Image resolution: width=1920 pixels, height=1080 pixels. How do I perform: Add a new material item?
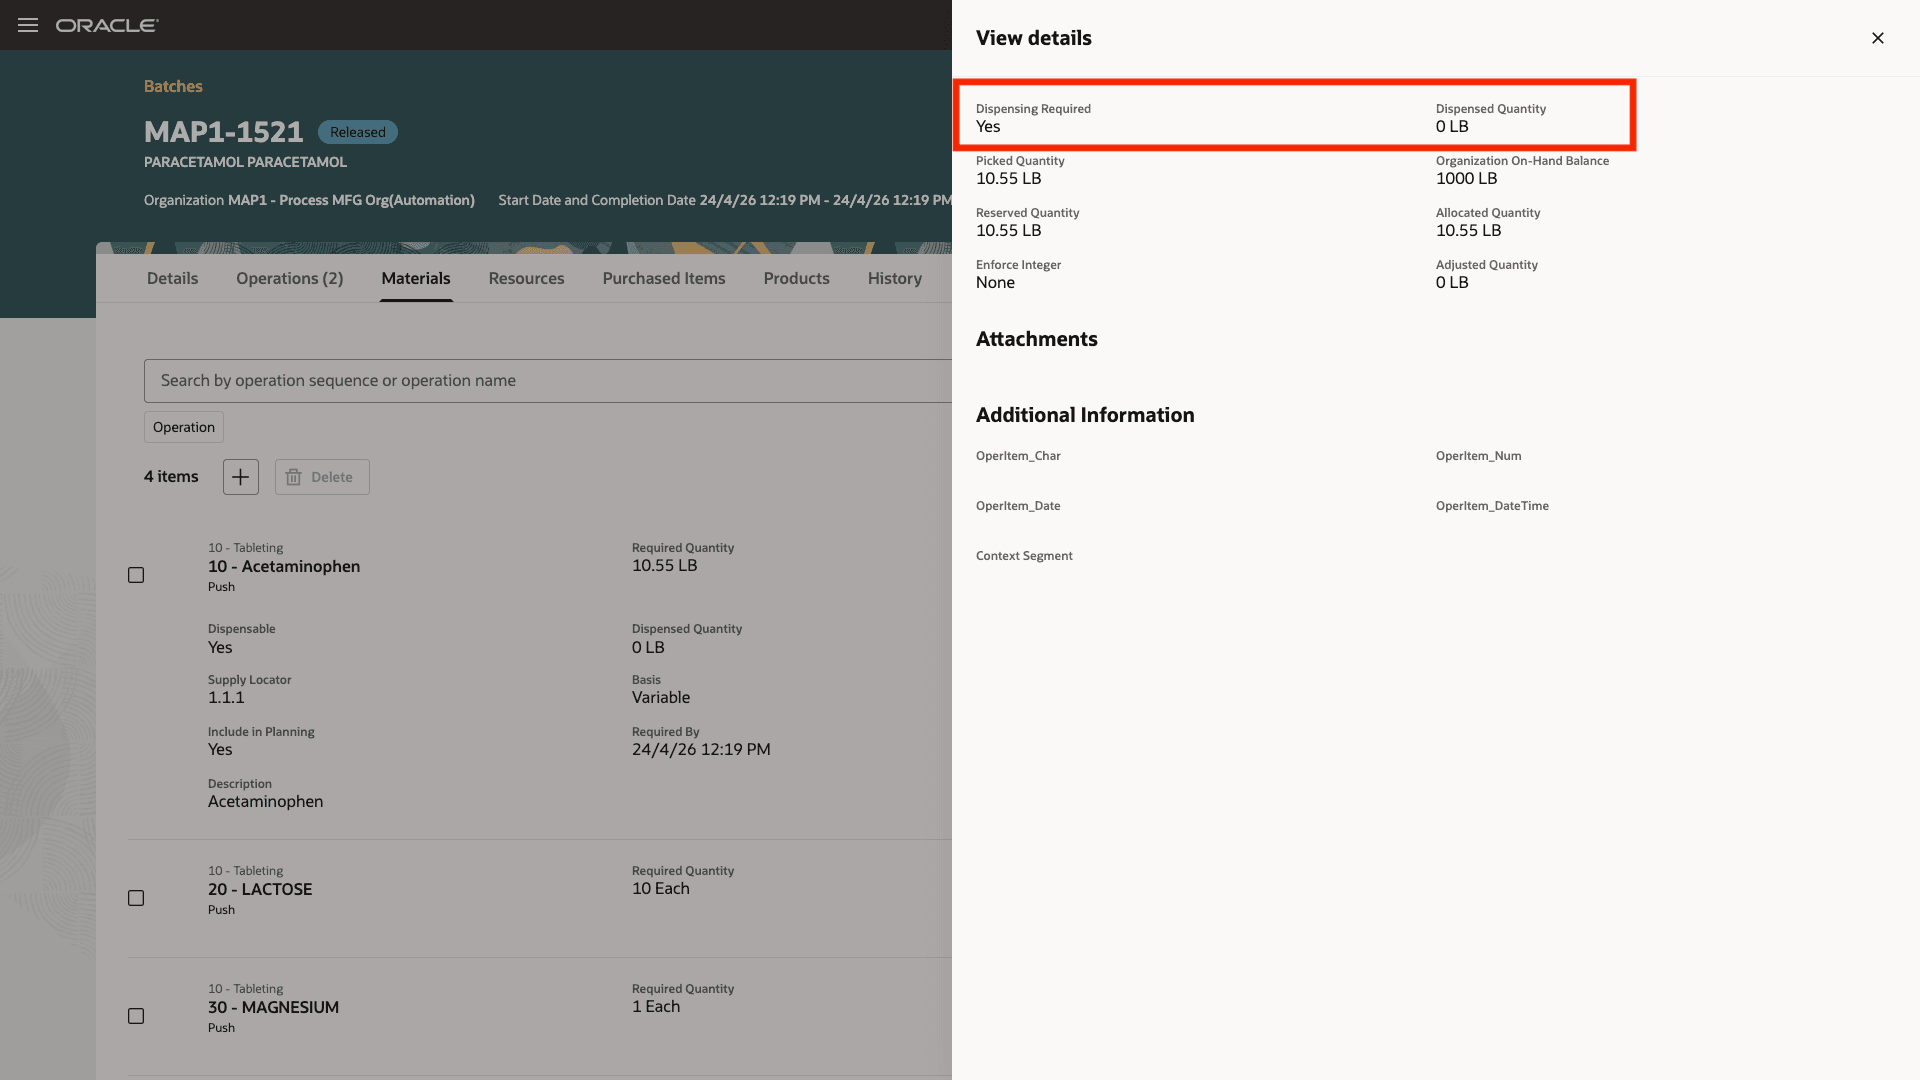click(x=240, y=477)
